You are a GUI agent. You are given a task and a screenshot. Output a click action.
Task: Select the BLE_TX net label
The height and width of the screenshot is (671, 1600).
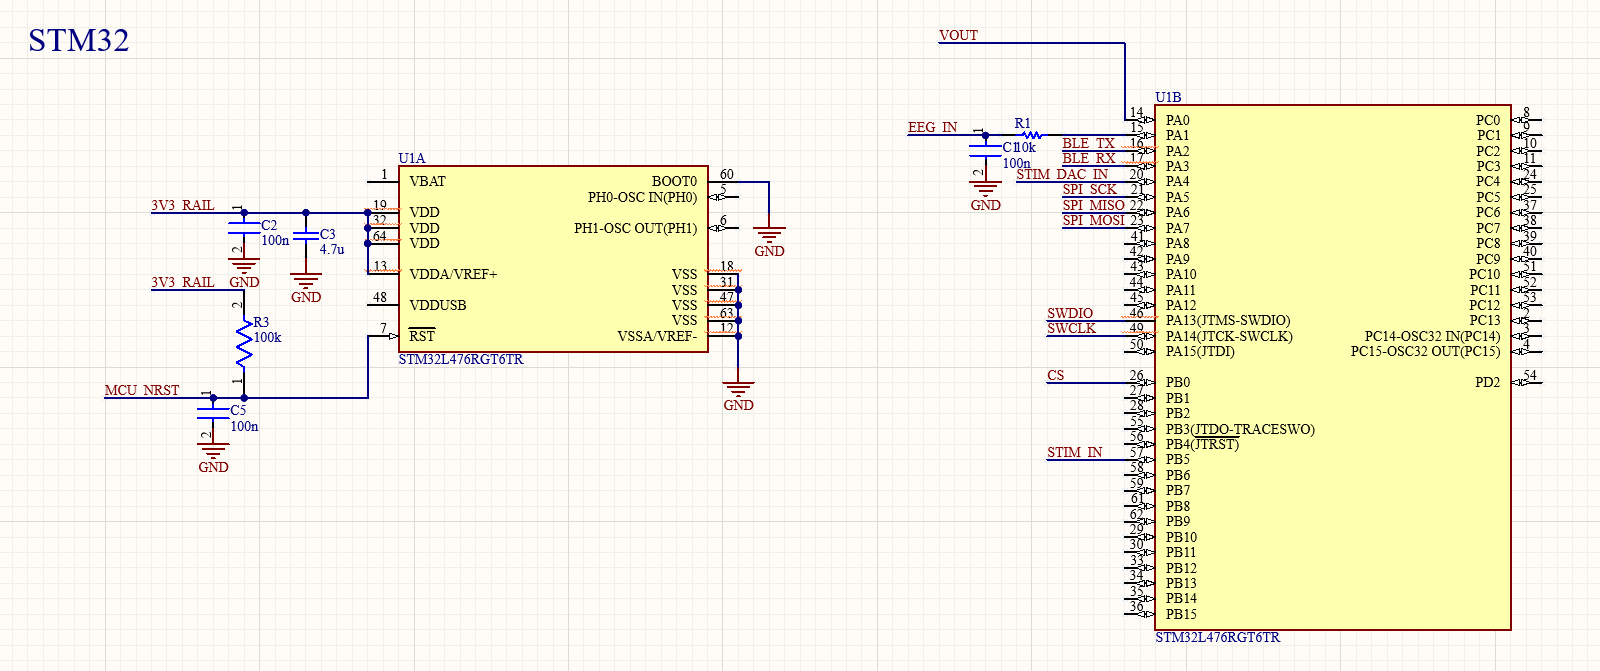pyautogui.click(x=1088, y=144)
